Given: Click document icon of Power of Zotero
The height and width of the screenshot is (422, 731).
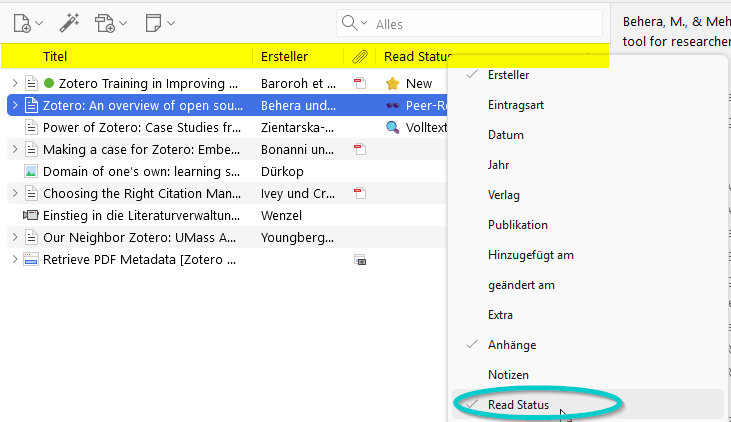Looking at the screenshot, I should point(31,127).
